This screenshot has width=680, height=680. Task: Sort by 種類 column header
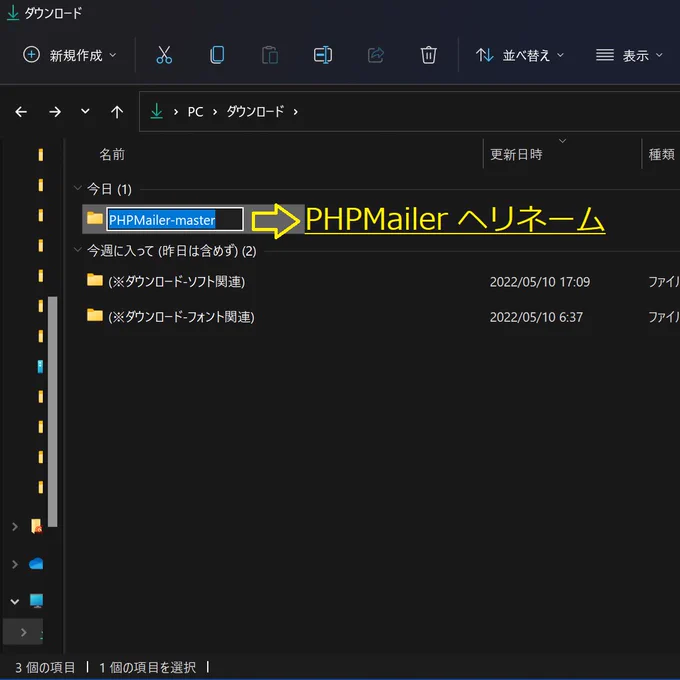point(662,154)
